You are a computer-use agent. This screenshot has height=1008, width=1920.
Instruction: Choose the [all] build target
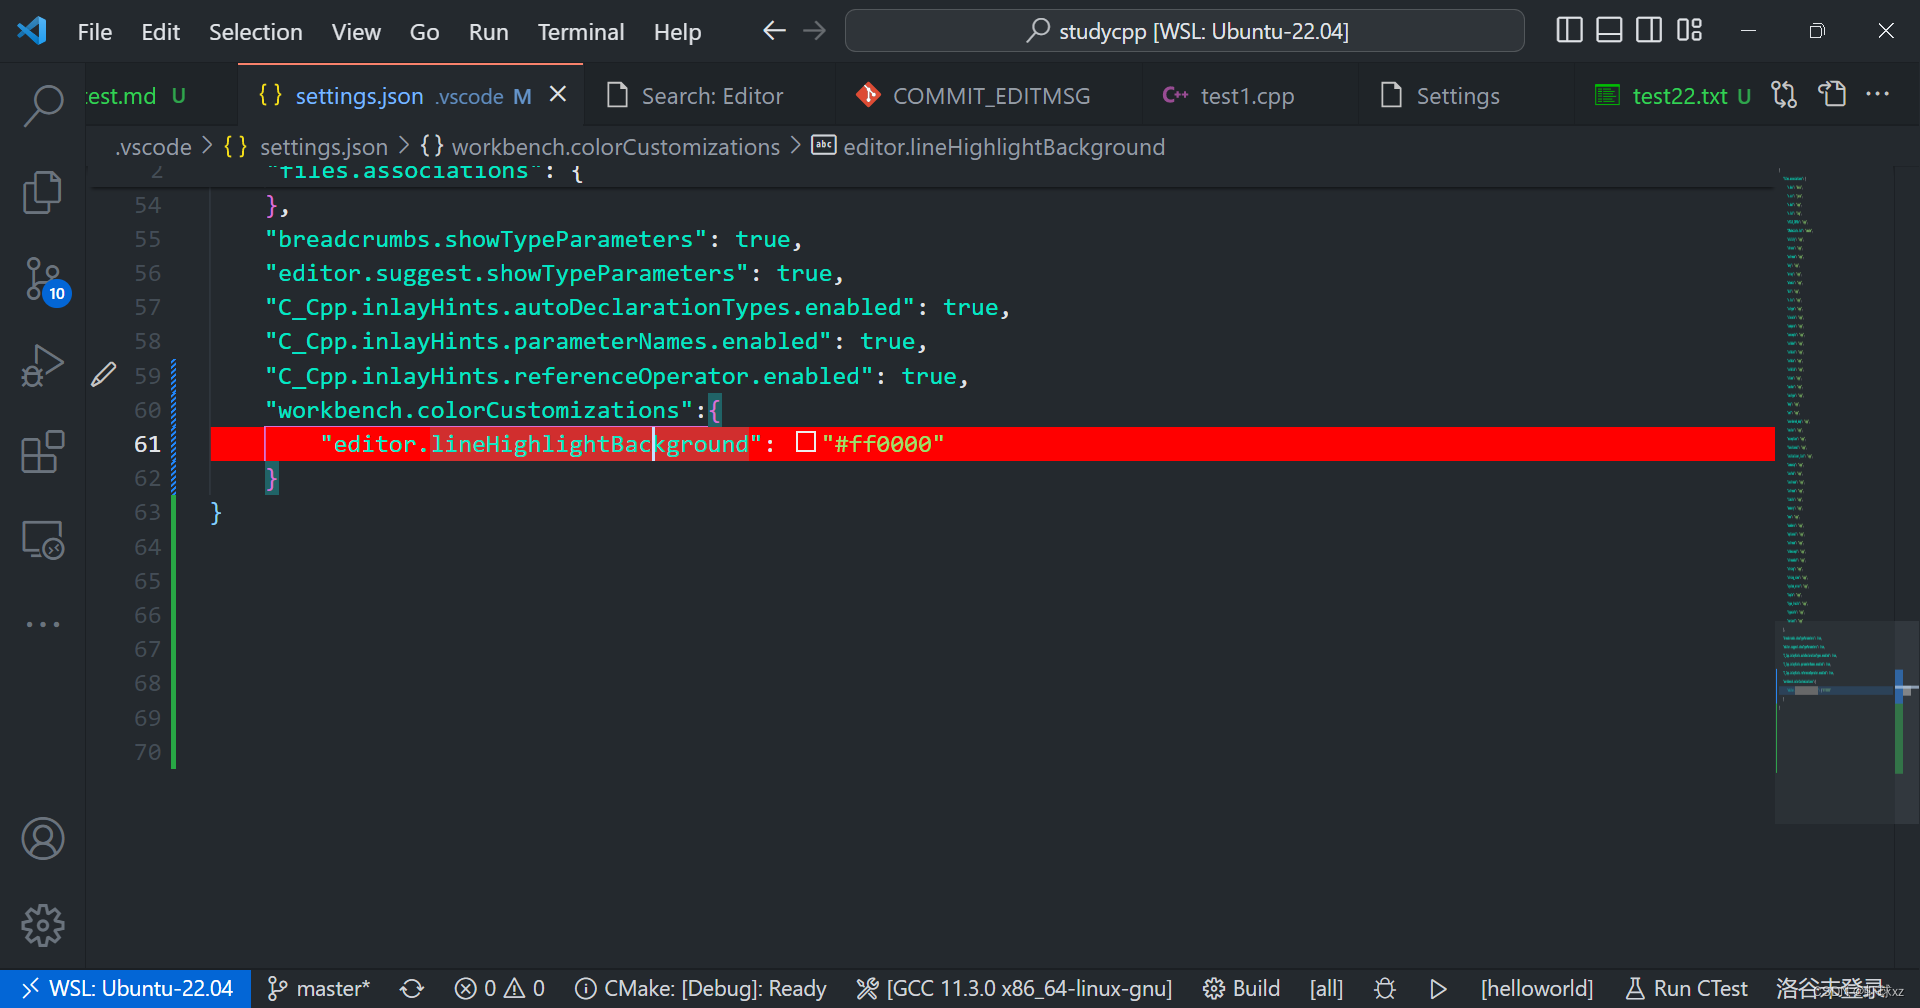(x=1327, y=989)
